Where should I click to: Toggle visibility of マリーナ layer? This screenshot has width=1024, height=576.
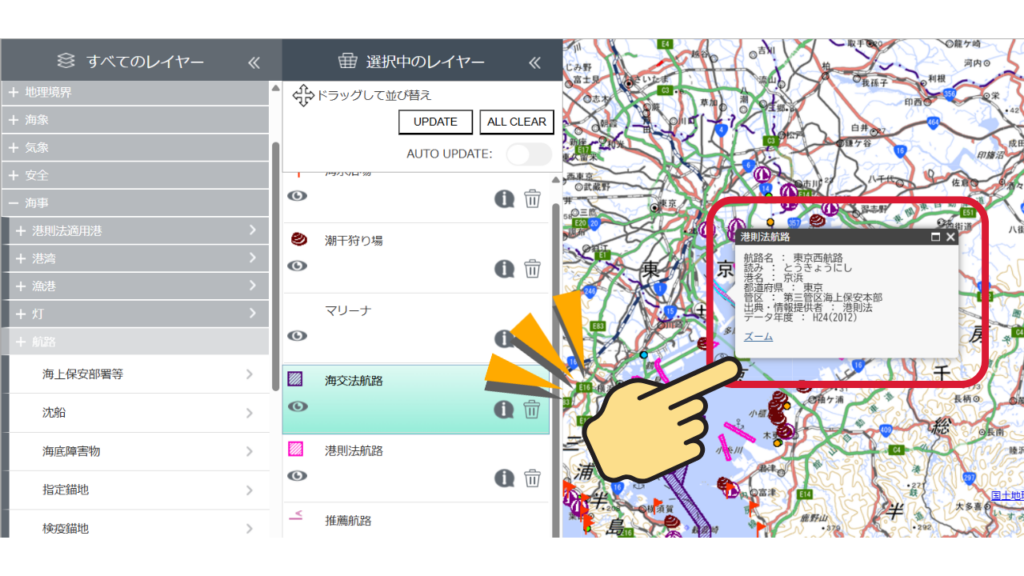(x=297, y=336)
